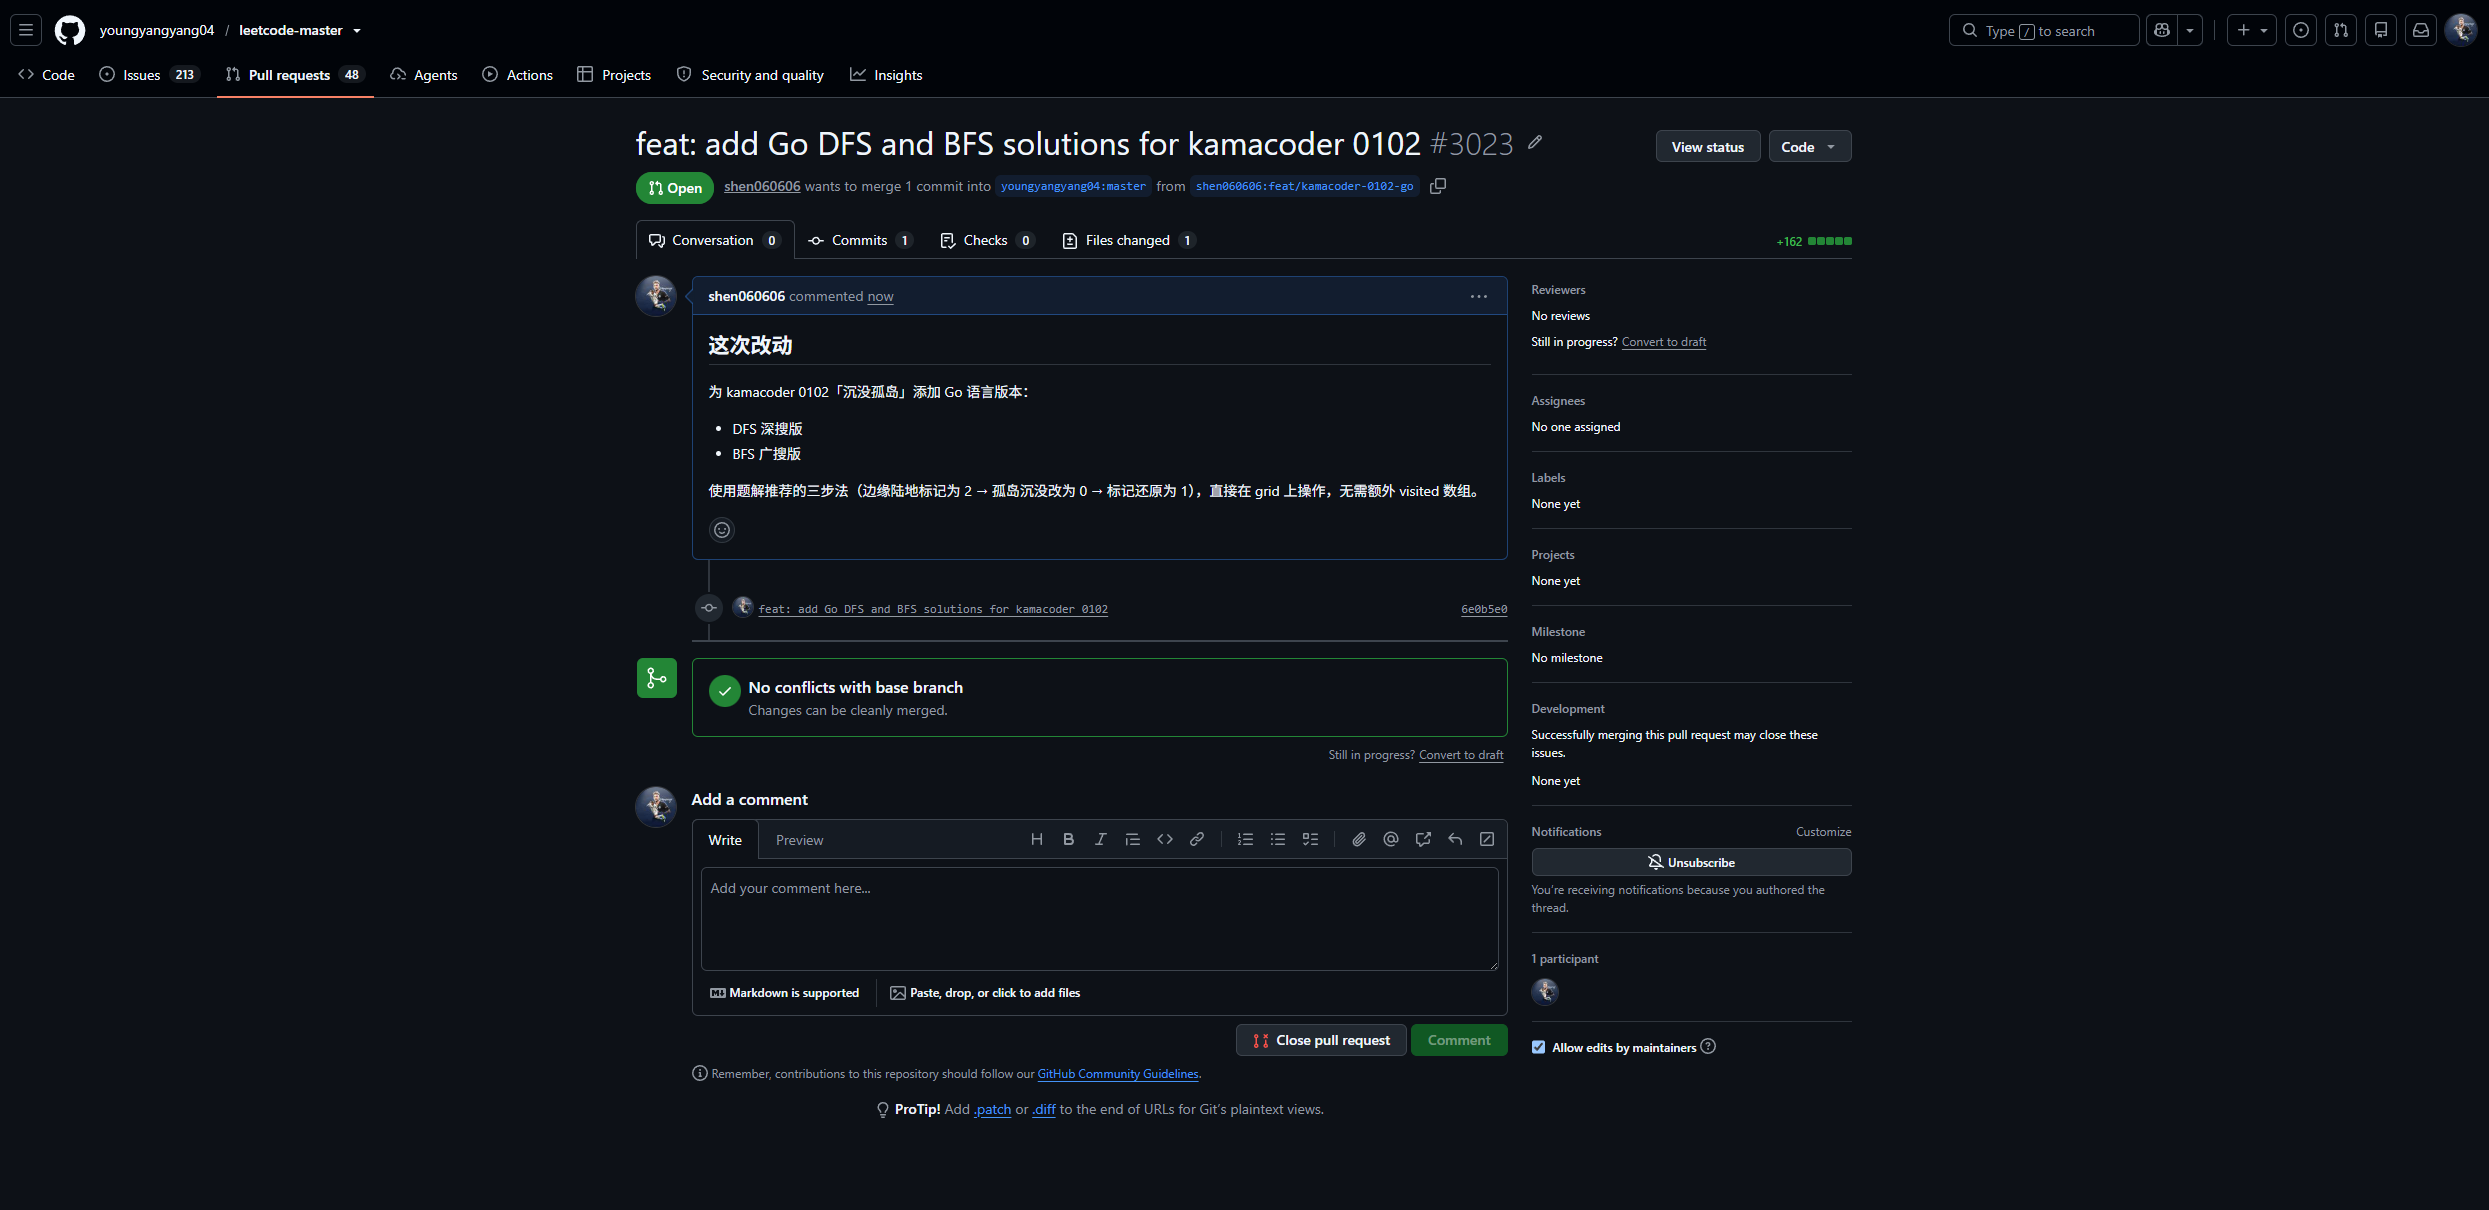The width and height of the screenshot is (2489, 1210).
Task: Insert a numbered list in the comment
Action: pyautogui.click(x=1245, y=839)
